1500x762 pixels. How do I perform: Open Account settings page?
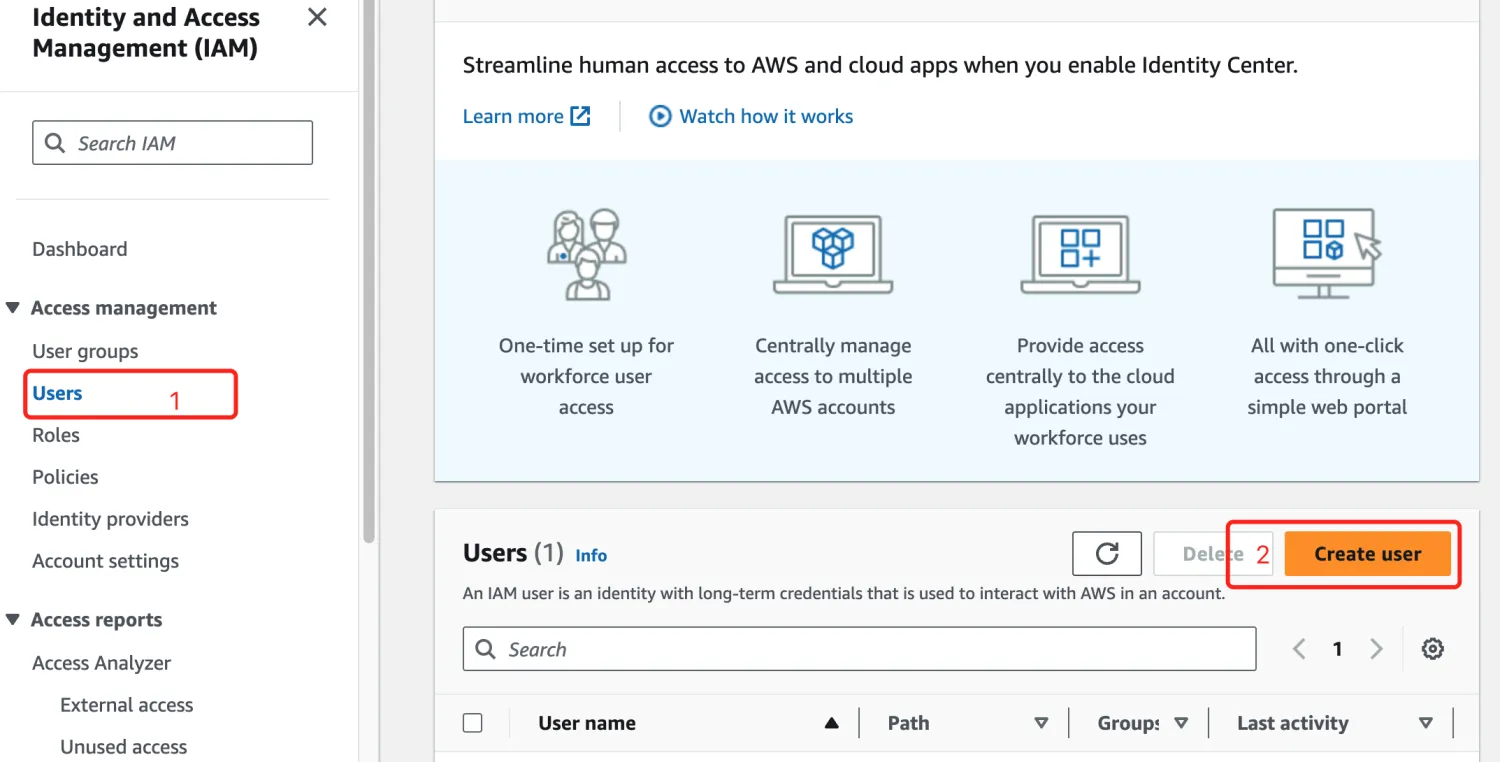tap(105, 561)
